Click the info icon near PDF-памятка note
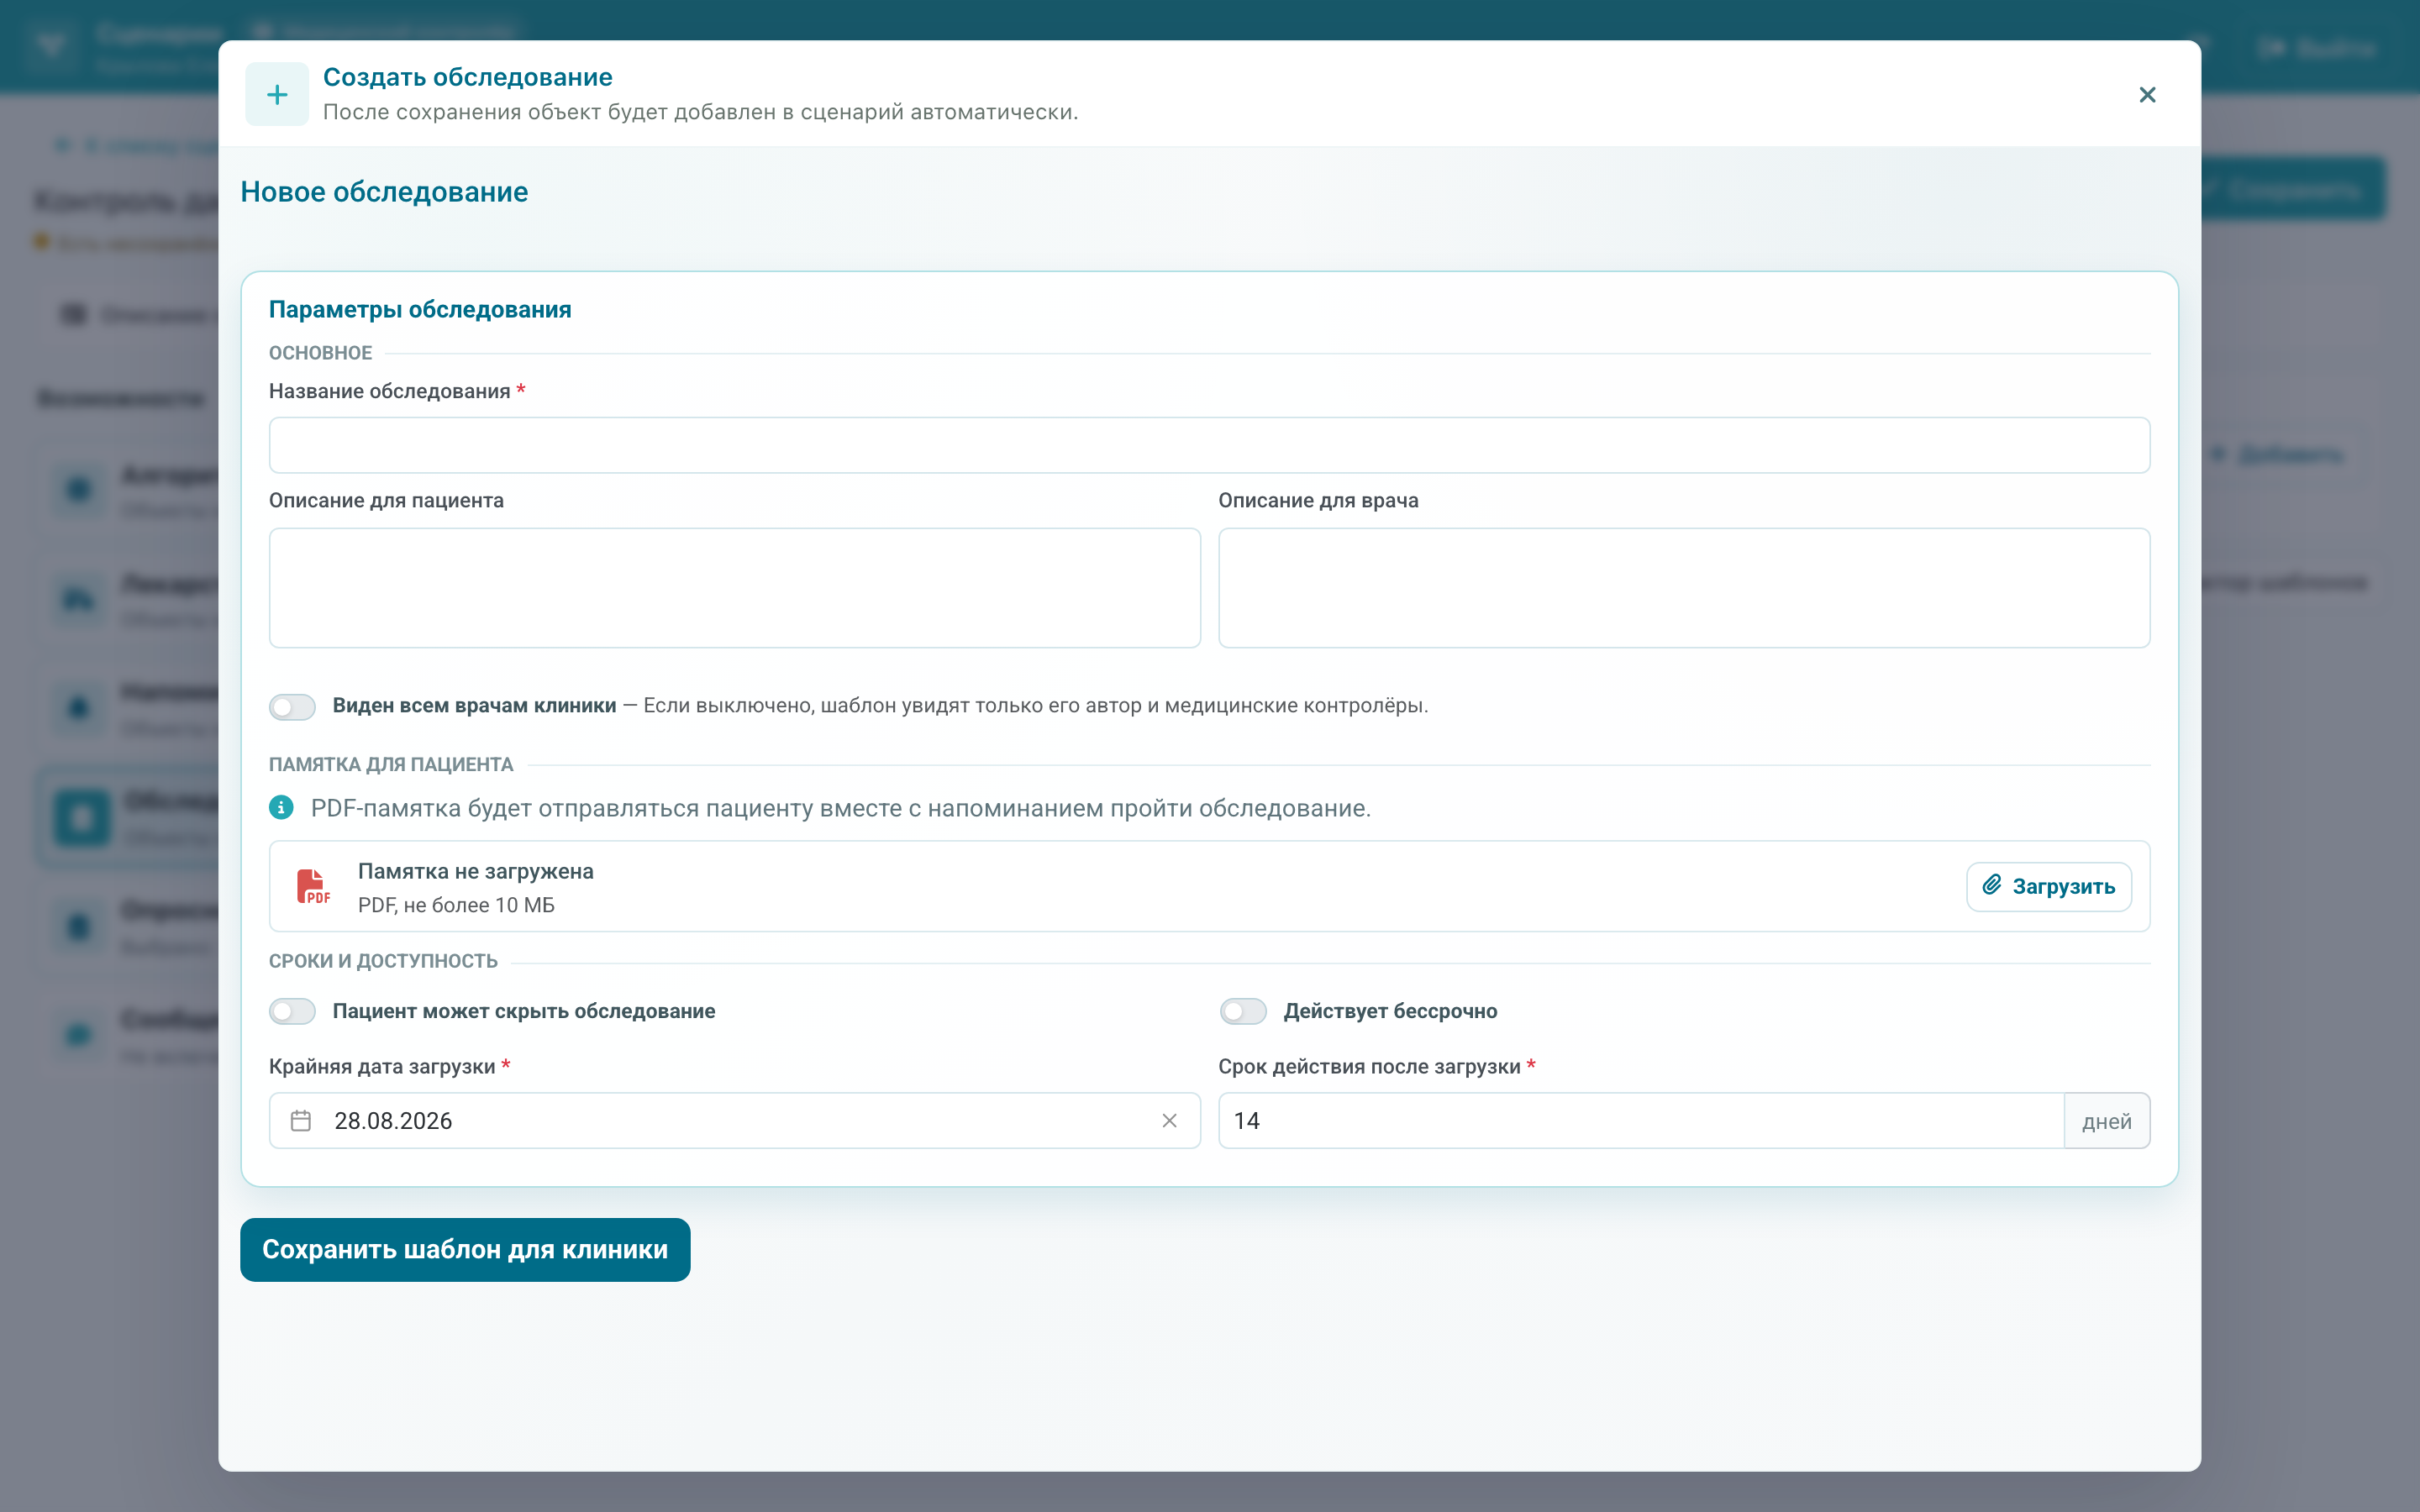Image resolution: width=2420 pixels, height=1512 pixels. click(x=281, y=808)
